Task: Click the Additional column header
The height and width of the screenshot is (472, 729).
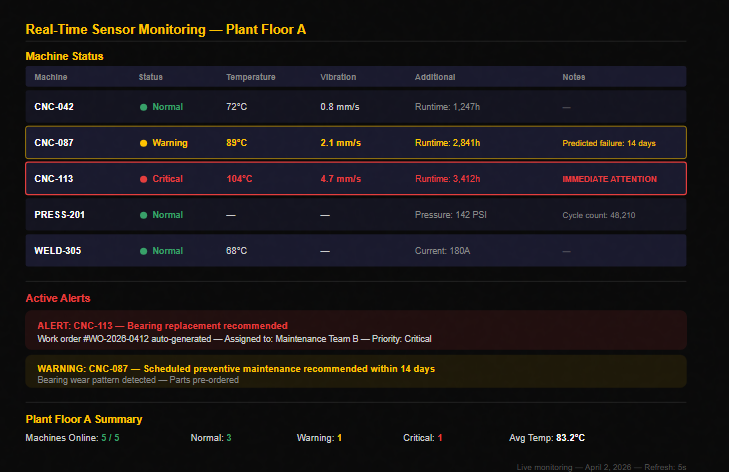Action: 435,77
